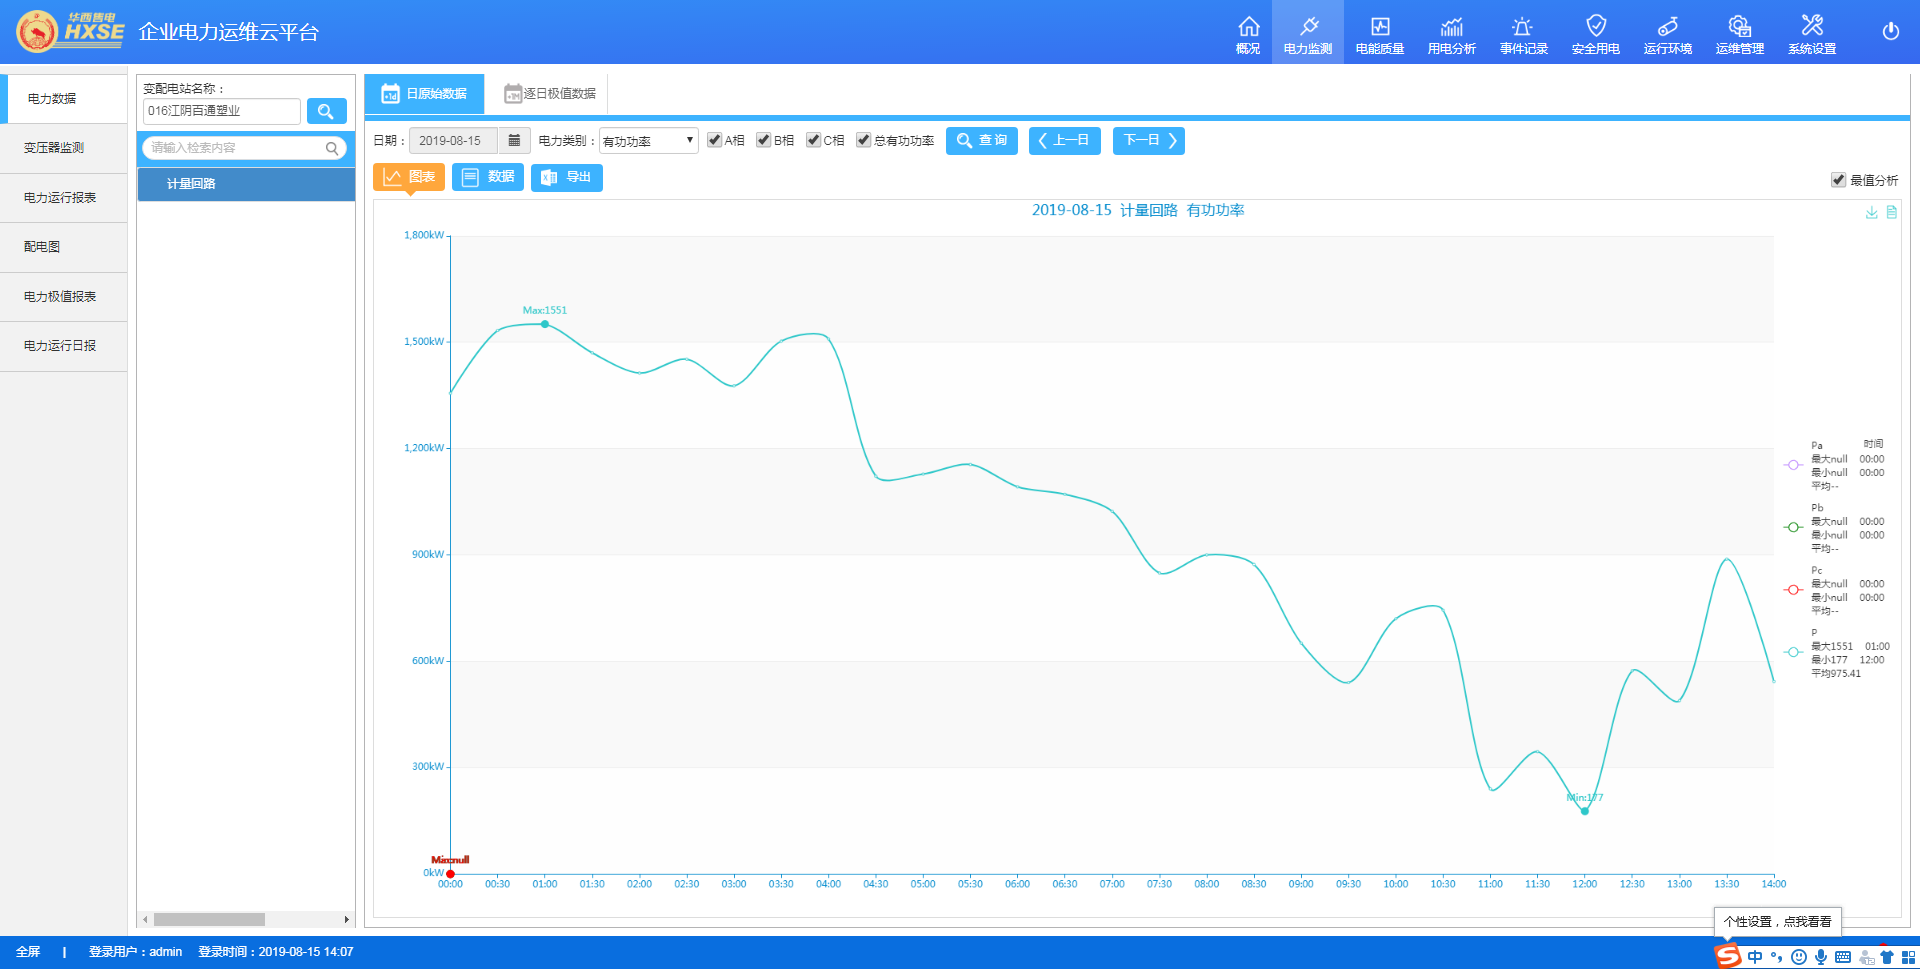The width and height of the screenshot is (1920, 969).
Task: Click the 查询 search button
Action: point(981,141)
